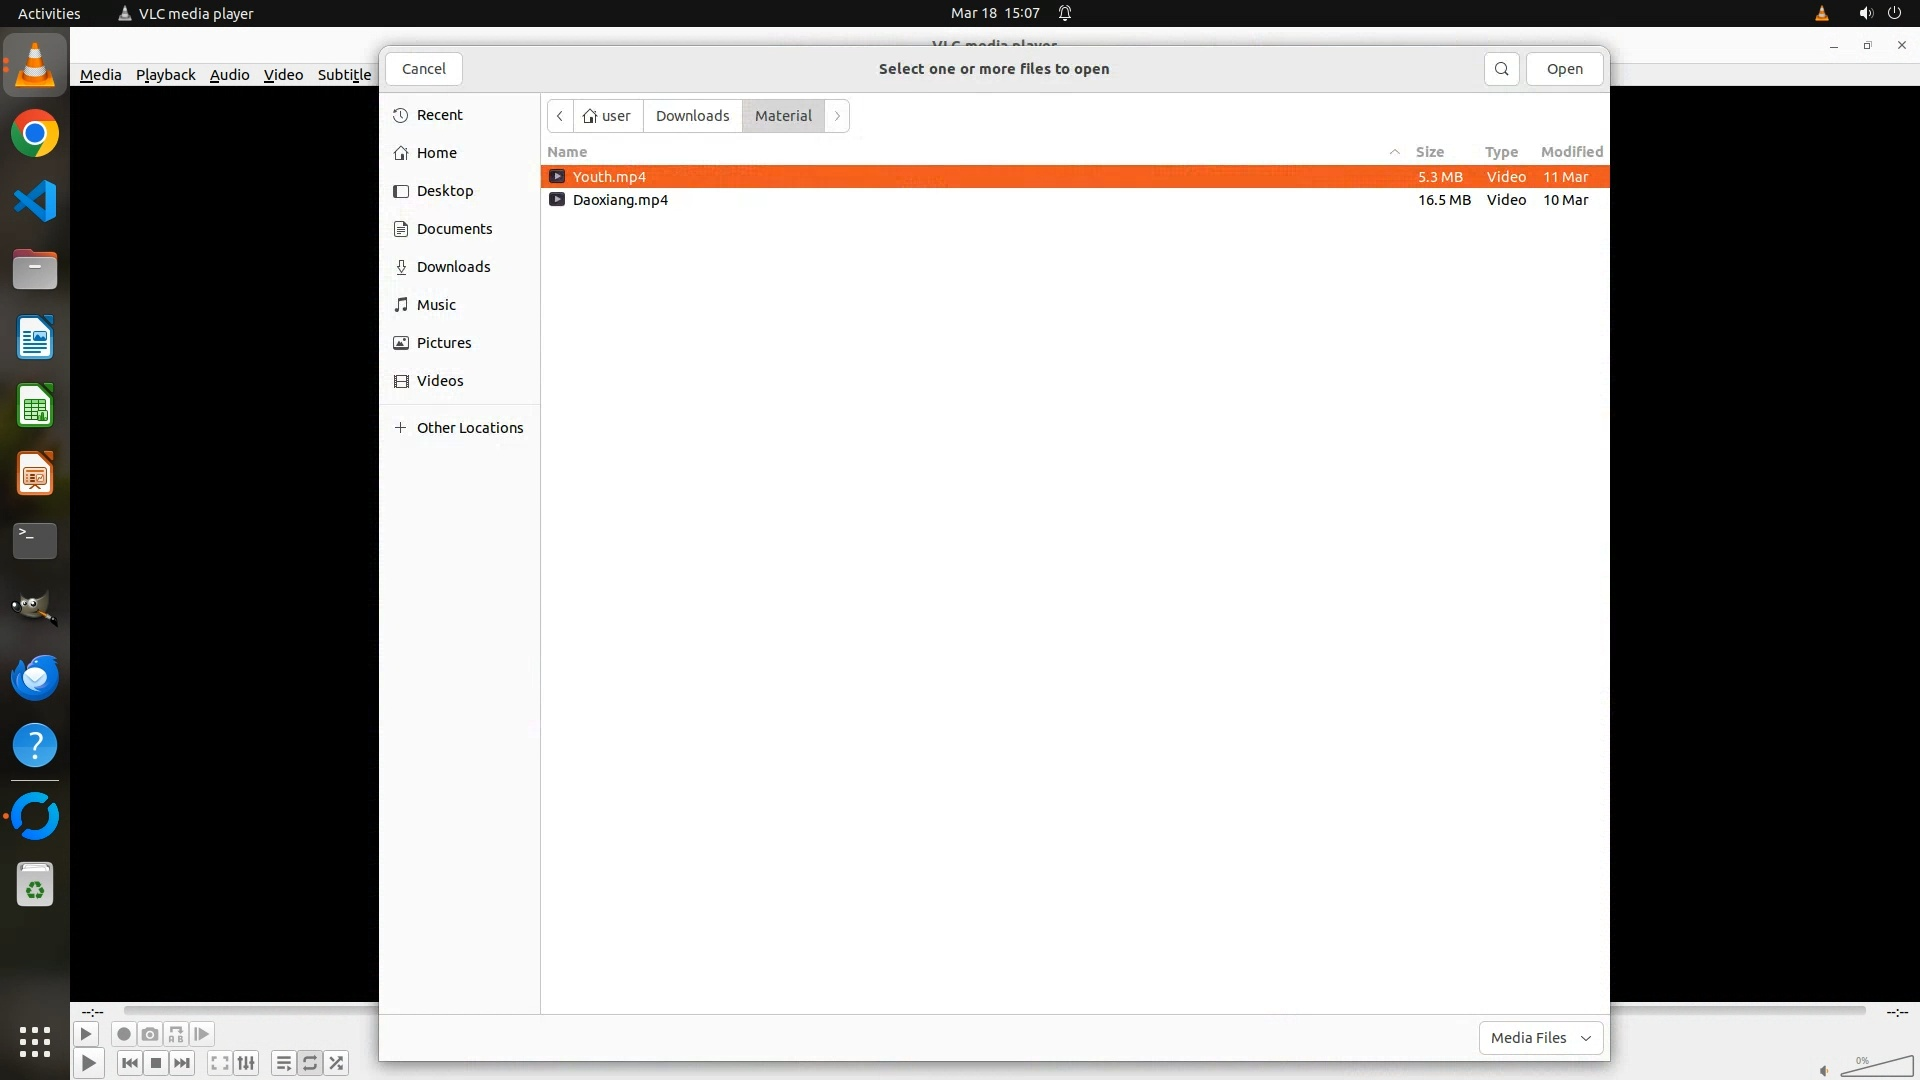Click the A-B loop button

tap(176, 1034)
